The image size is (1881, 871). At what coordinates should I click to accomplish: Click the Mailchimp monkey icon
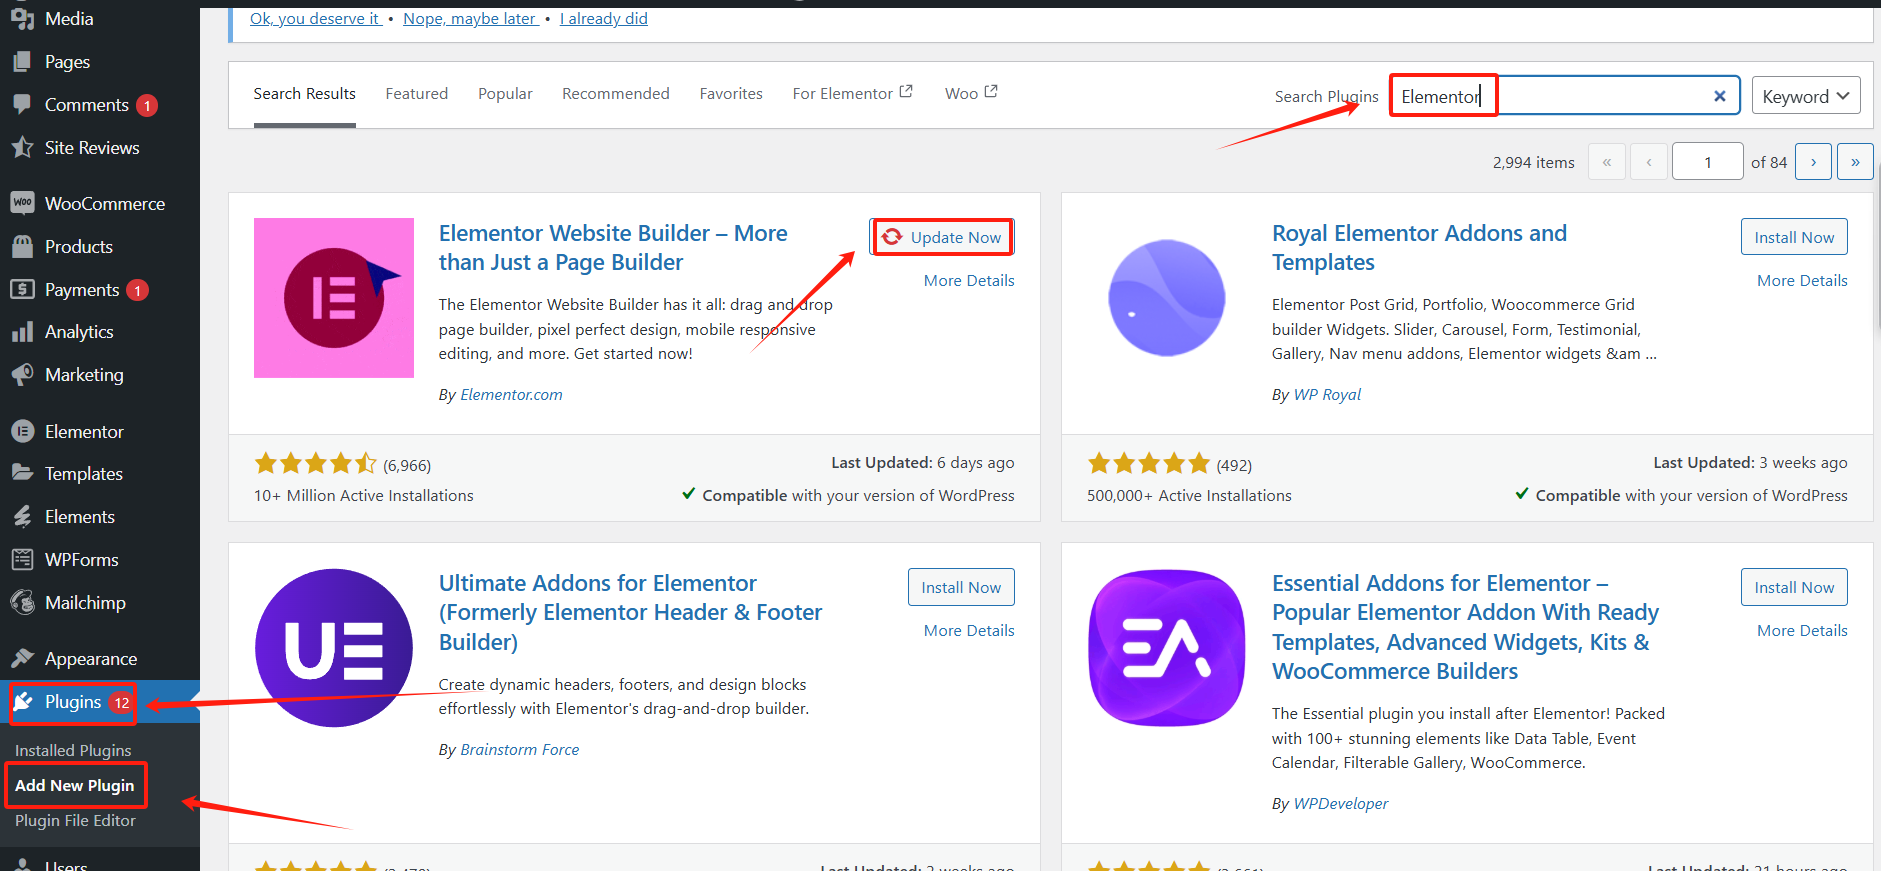(x=22, y=602)
